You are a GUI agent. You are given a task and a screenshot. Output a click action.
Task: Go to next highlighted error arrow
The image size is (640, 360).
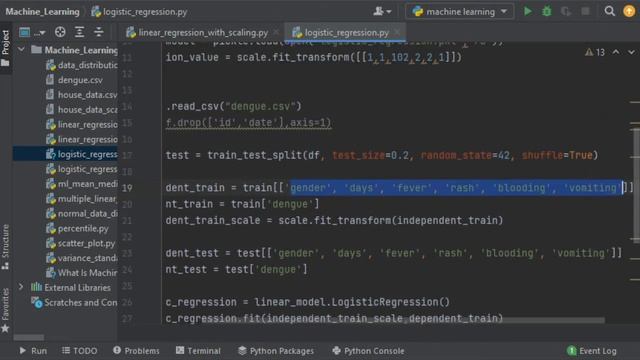[631, 52]
